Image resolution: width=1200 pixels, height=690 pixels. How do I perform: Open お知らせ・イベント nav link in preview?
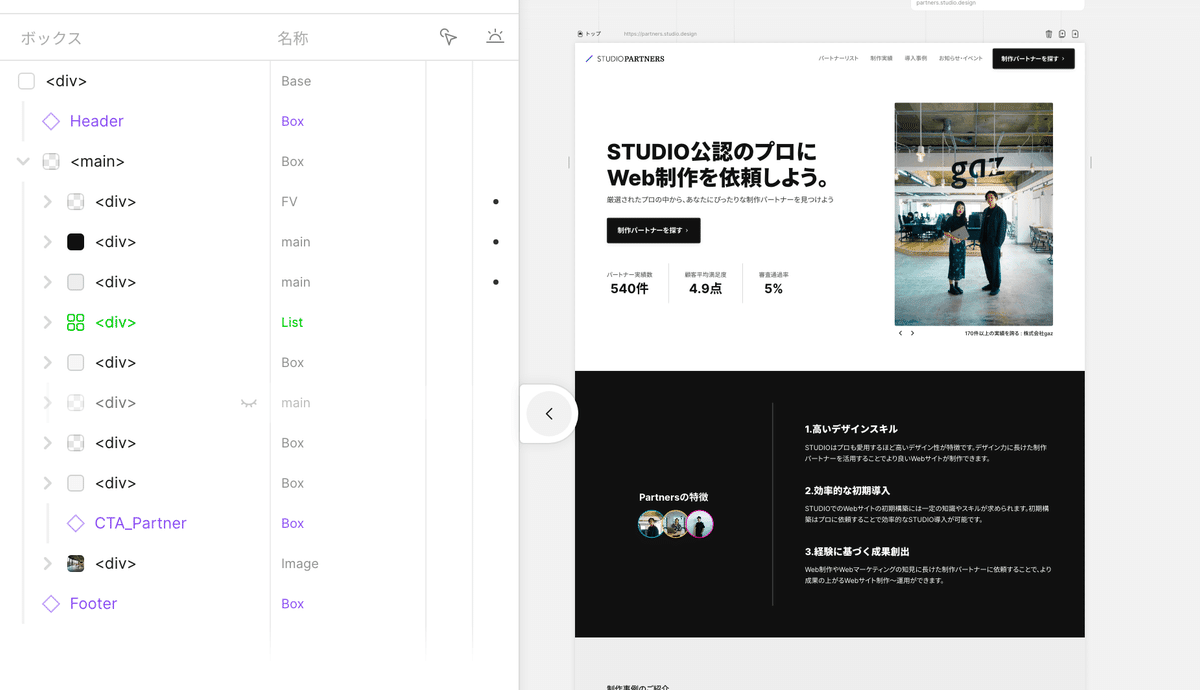pos(960,59)
